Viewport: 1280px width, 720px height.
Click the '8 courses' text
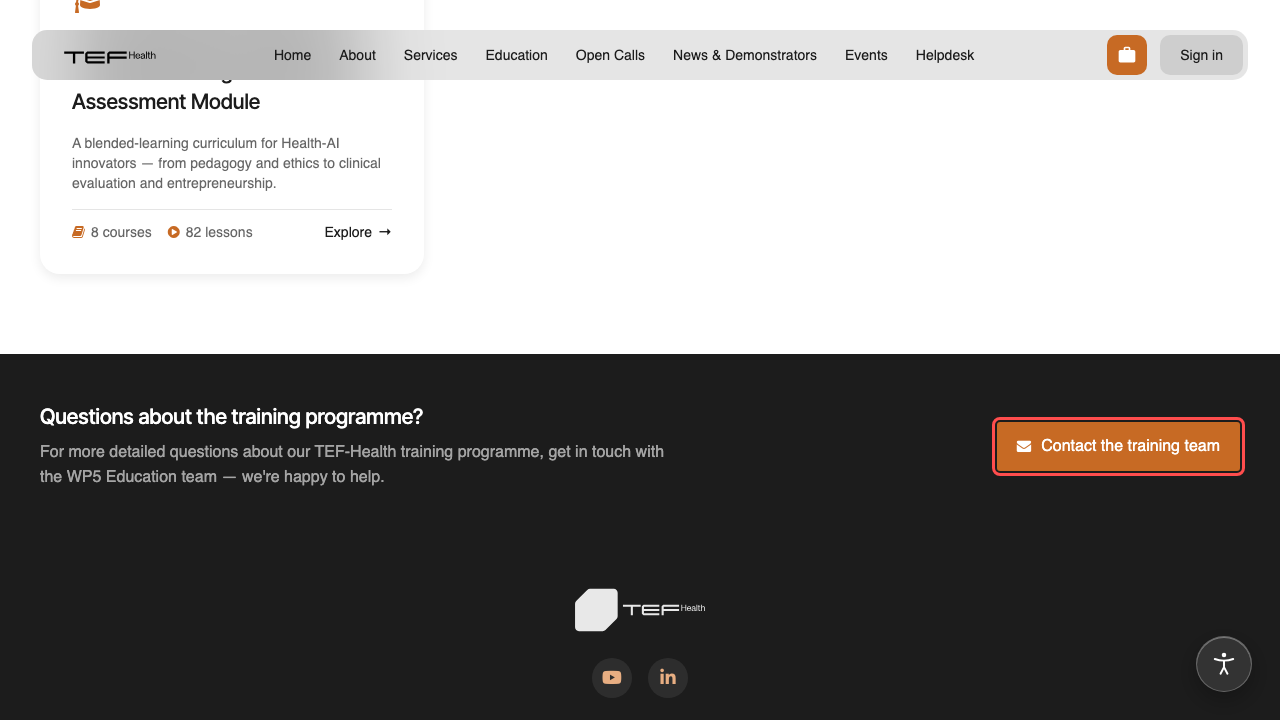tap(121, 232)
